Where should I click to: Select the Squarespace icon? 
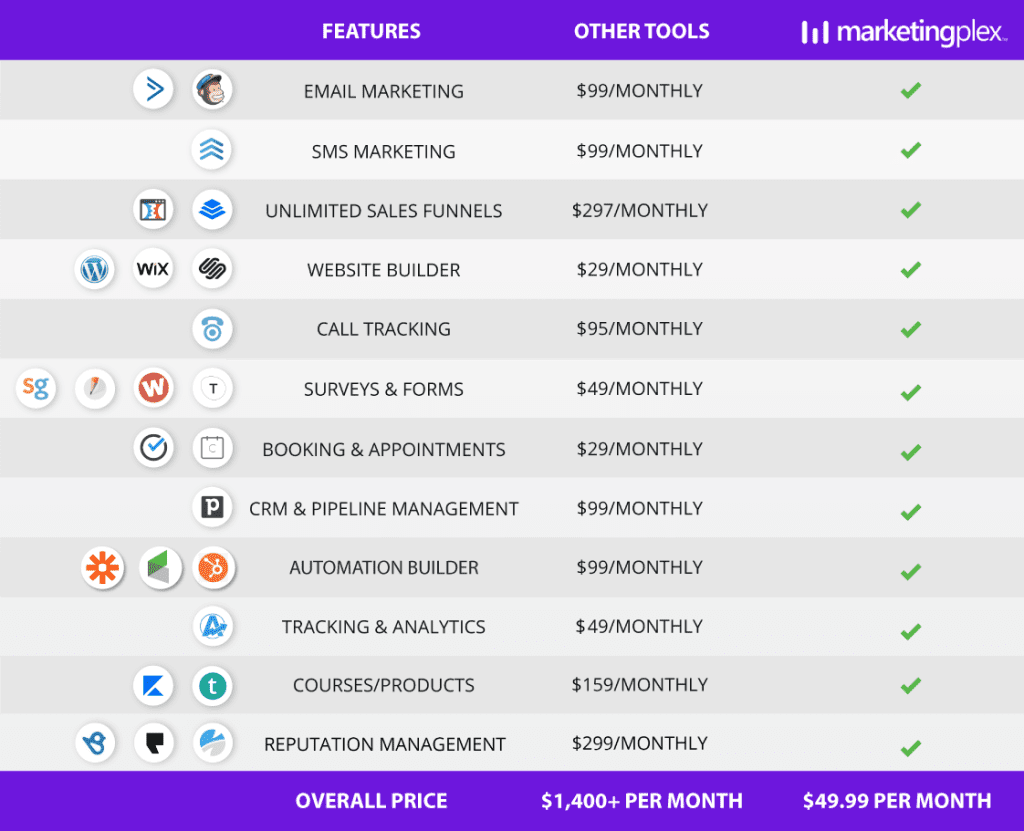212,269
